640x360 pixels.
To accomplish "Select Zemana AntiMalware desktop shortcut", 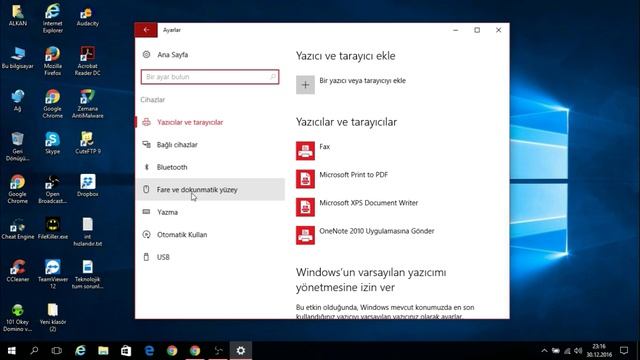I will pyautogui.click(x=87, y=104).
